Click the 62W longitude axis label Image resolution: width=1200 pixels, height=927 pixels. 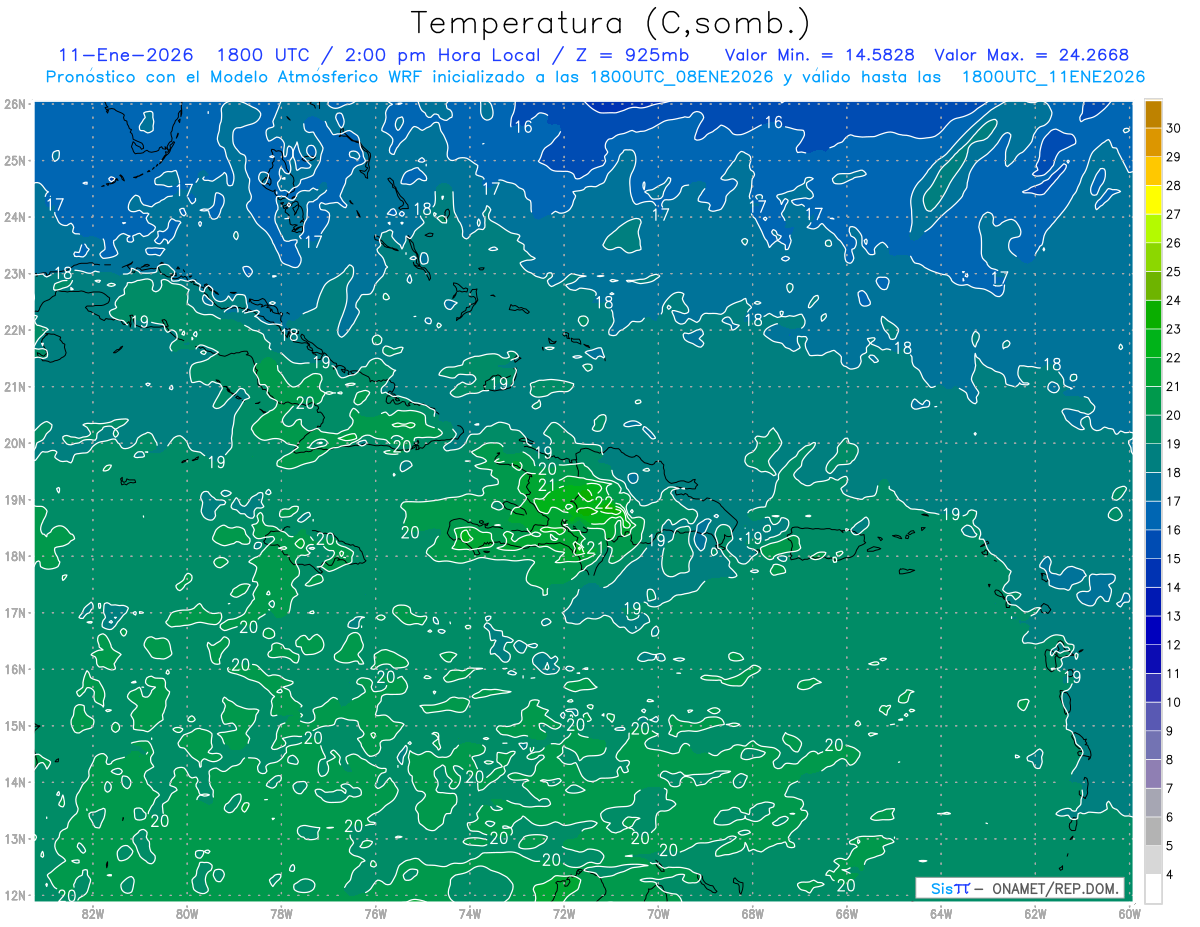pyautogui.click(x=1035, y=912)
